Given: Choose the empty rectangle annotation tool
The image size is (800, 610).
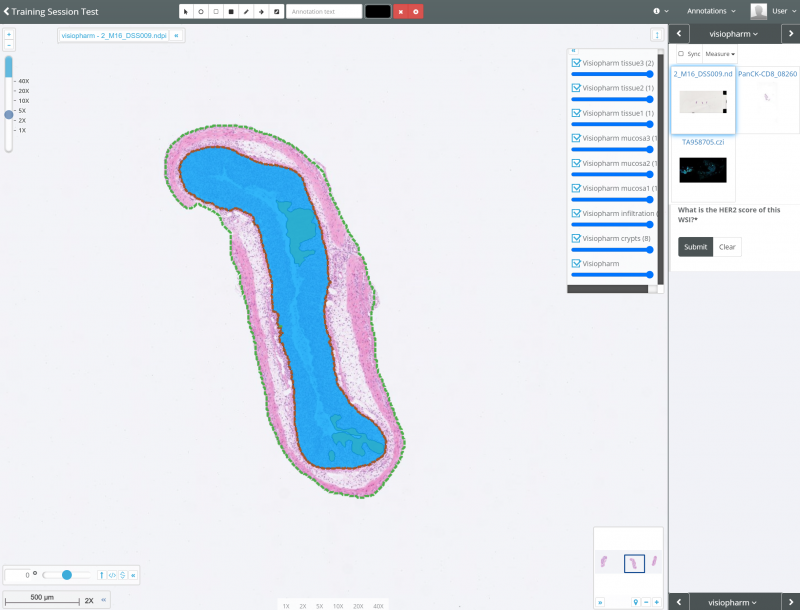Looking at the screenshot, I should coord(216,11).
